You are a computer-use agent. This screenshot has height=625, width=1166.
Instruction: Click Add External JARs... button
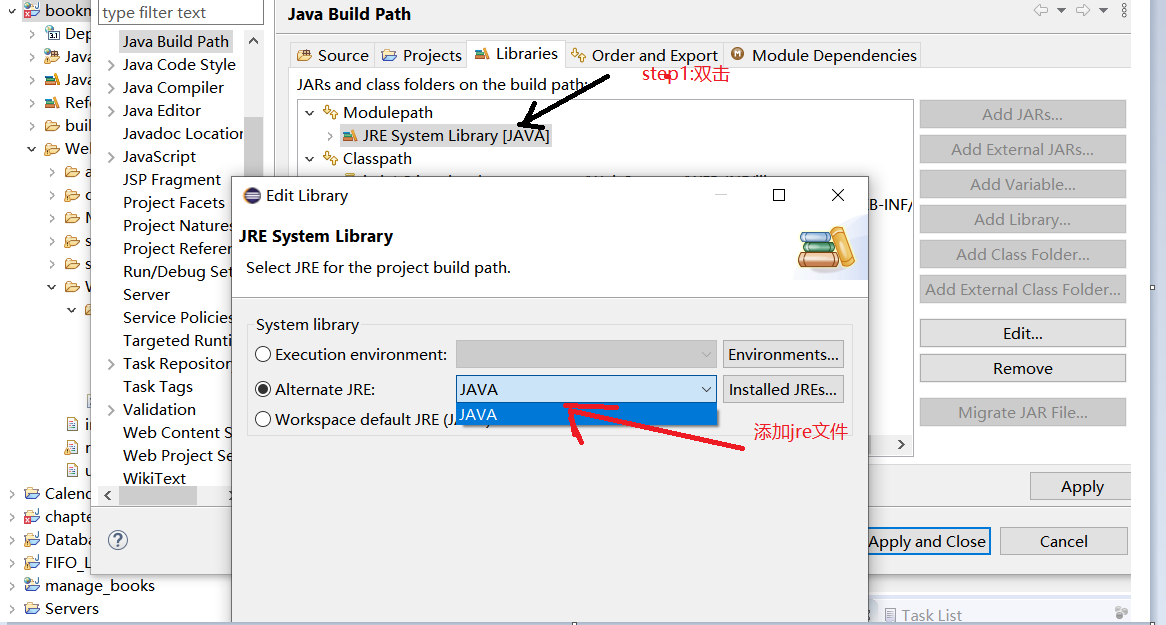click(x=1022, y=150)
